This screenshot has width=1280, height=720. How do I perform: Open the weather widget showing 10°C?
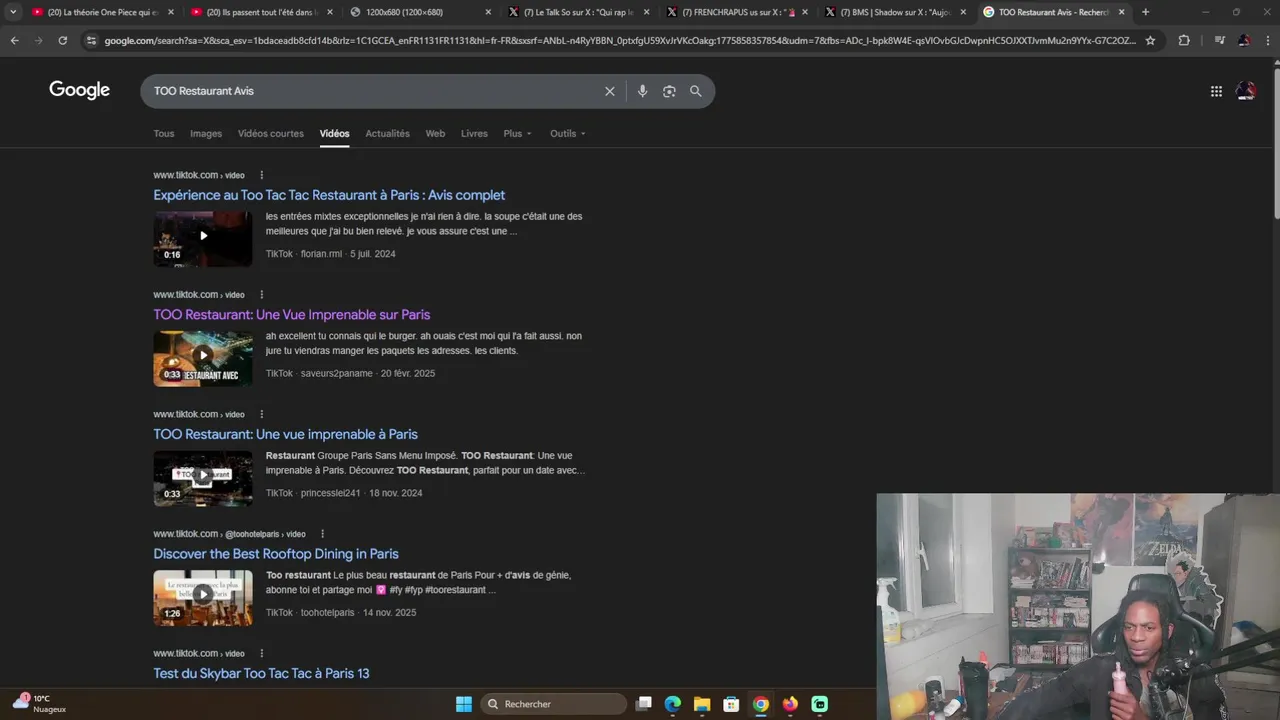click(x=39, y=703)
